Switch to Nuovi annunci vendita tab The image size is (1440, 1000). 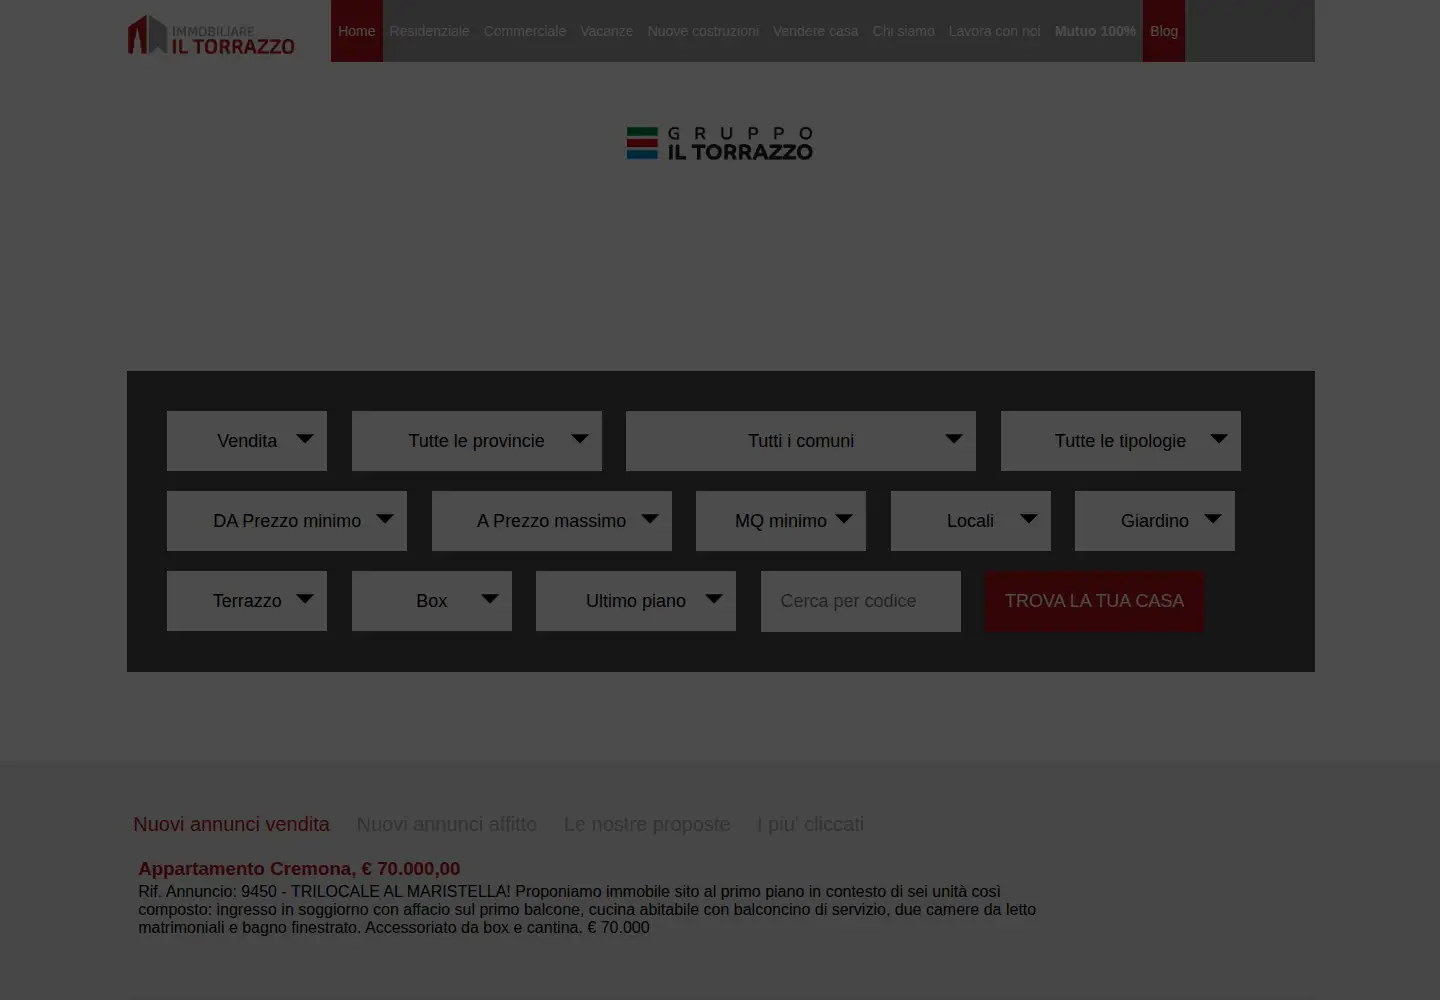pos(231,824)
